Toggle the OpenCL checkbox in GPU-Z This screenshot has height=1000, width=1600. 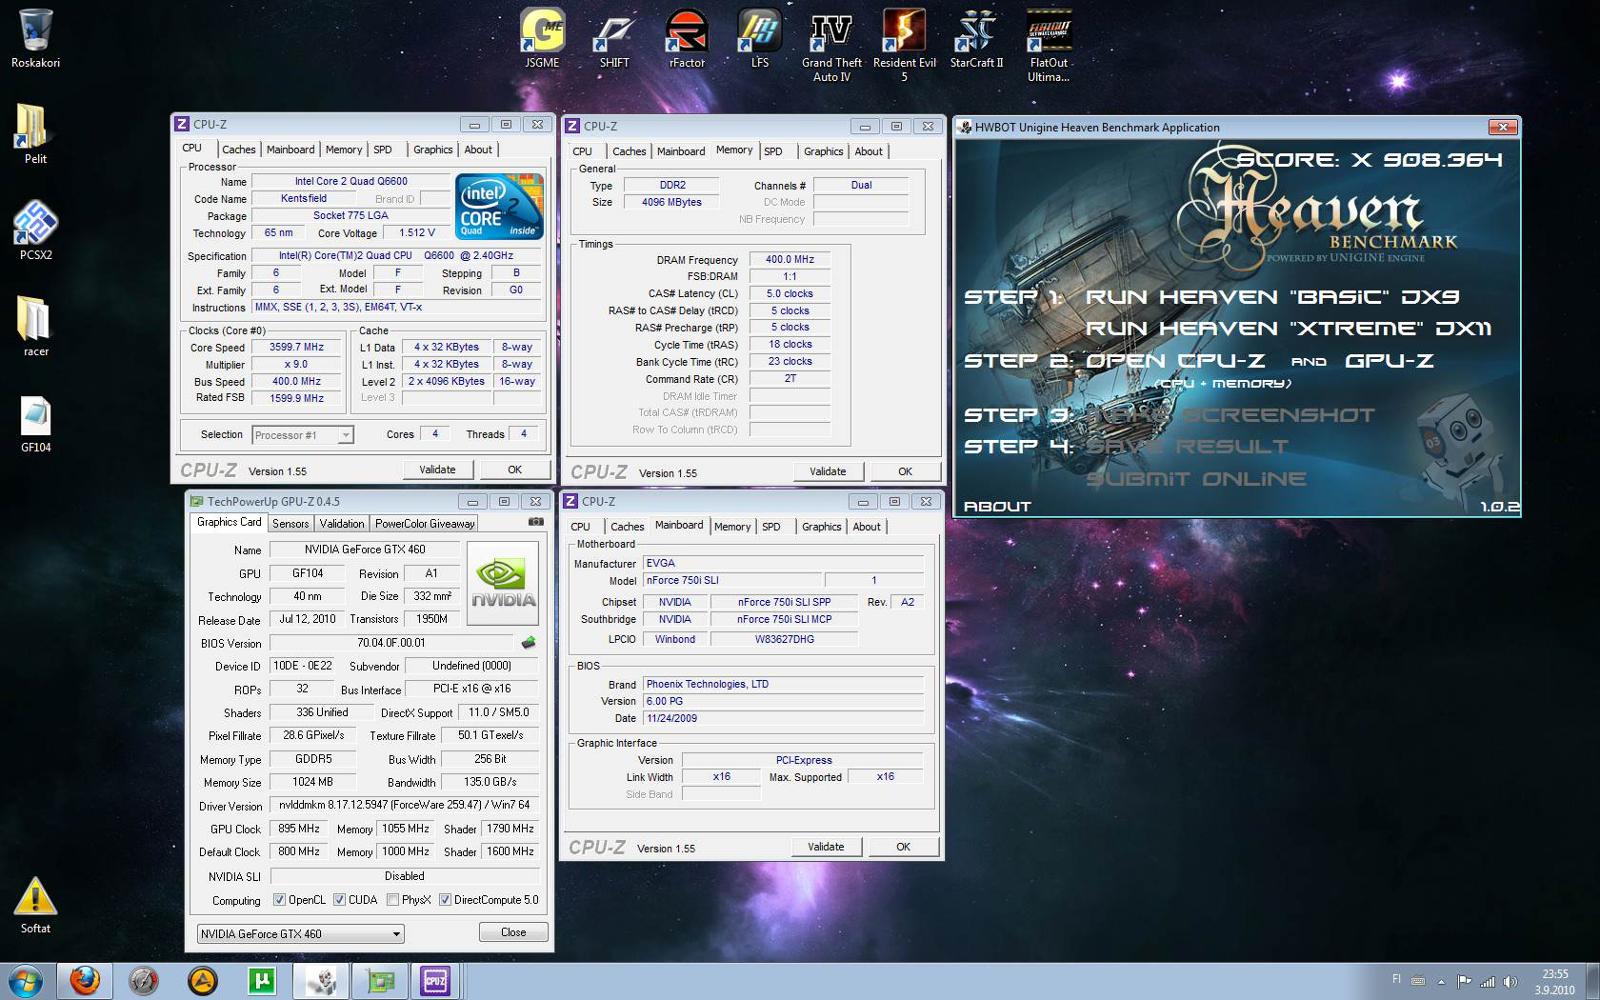(280, 900)
